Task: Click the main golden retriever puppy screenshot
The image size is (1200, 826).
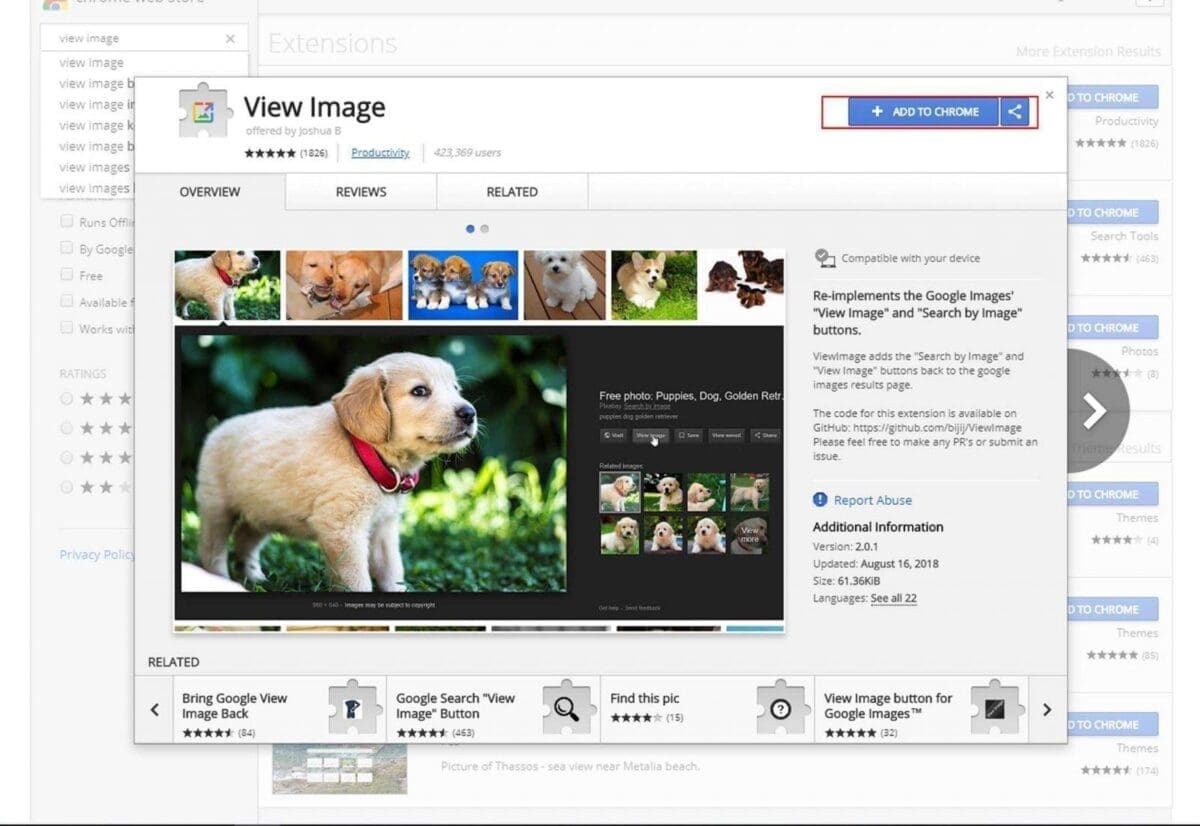Action: (x=374, y=462)
